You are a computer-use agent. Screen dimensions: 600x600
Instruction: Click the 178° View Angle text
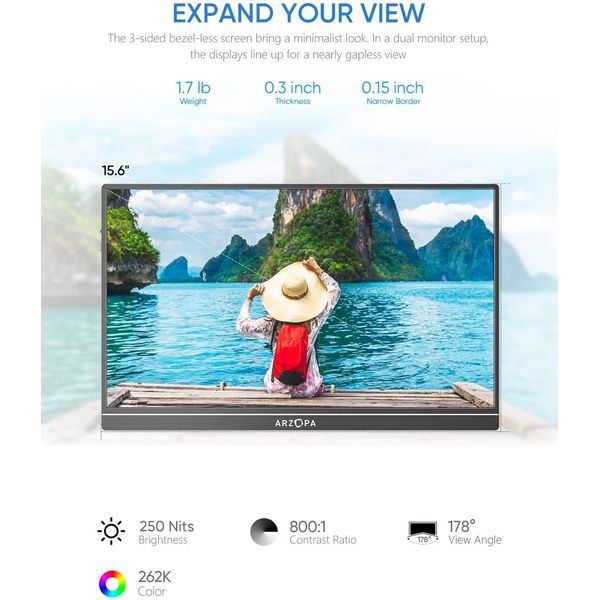pos(474,532)
